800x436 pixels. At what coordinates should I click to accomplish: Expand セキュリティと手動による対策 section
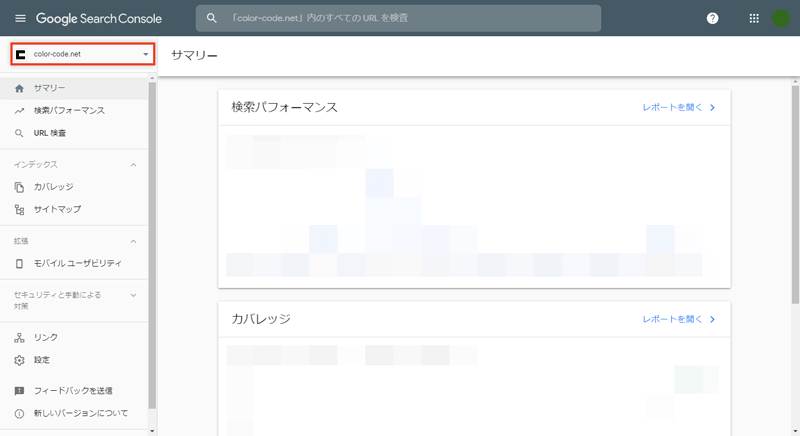[133, 295]
